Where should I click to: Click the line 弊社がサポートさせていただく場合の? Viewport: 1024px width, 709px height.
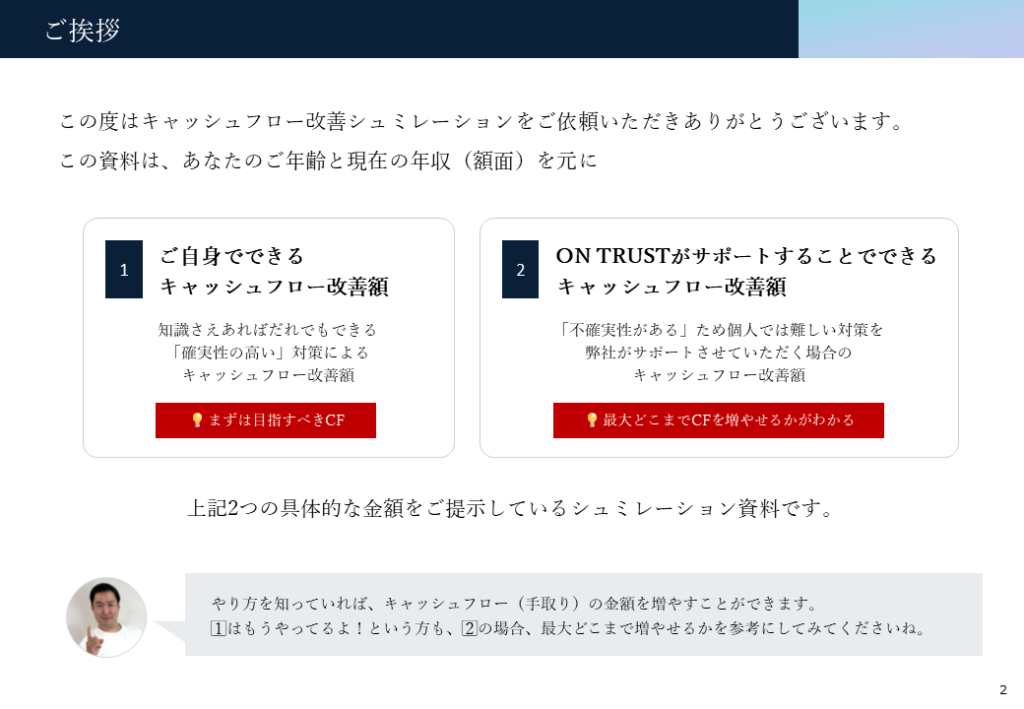coord(719,353)
